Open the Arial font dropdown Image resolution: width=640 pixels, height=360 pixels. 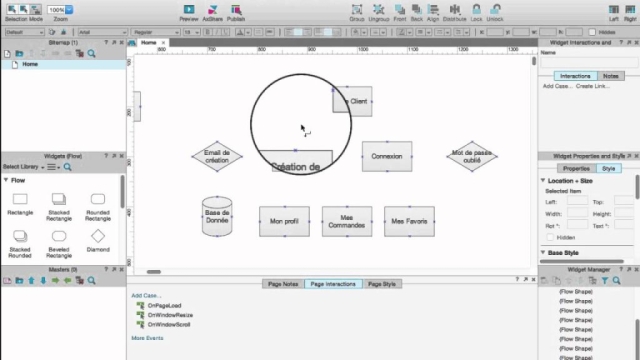pyautogui.click(x=102, y=32)
